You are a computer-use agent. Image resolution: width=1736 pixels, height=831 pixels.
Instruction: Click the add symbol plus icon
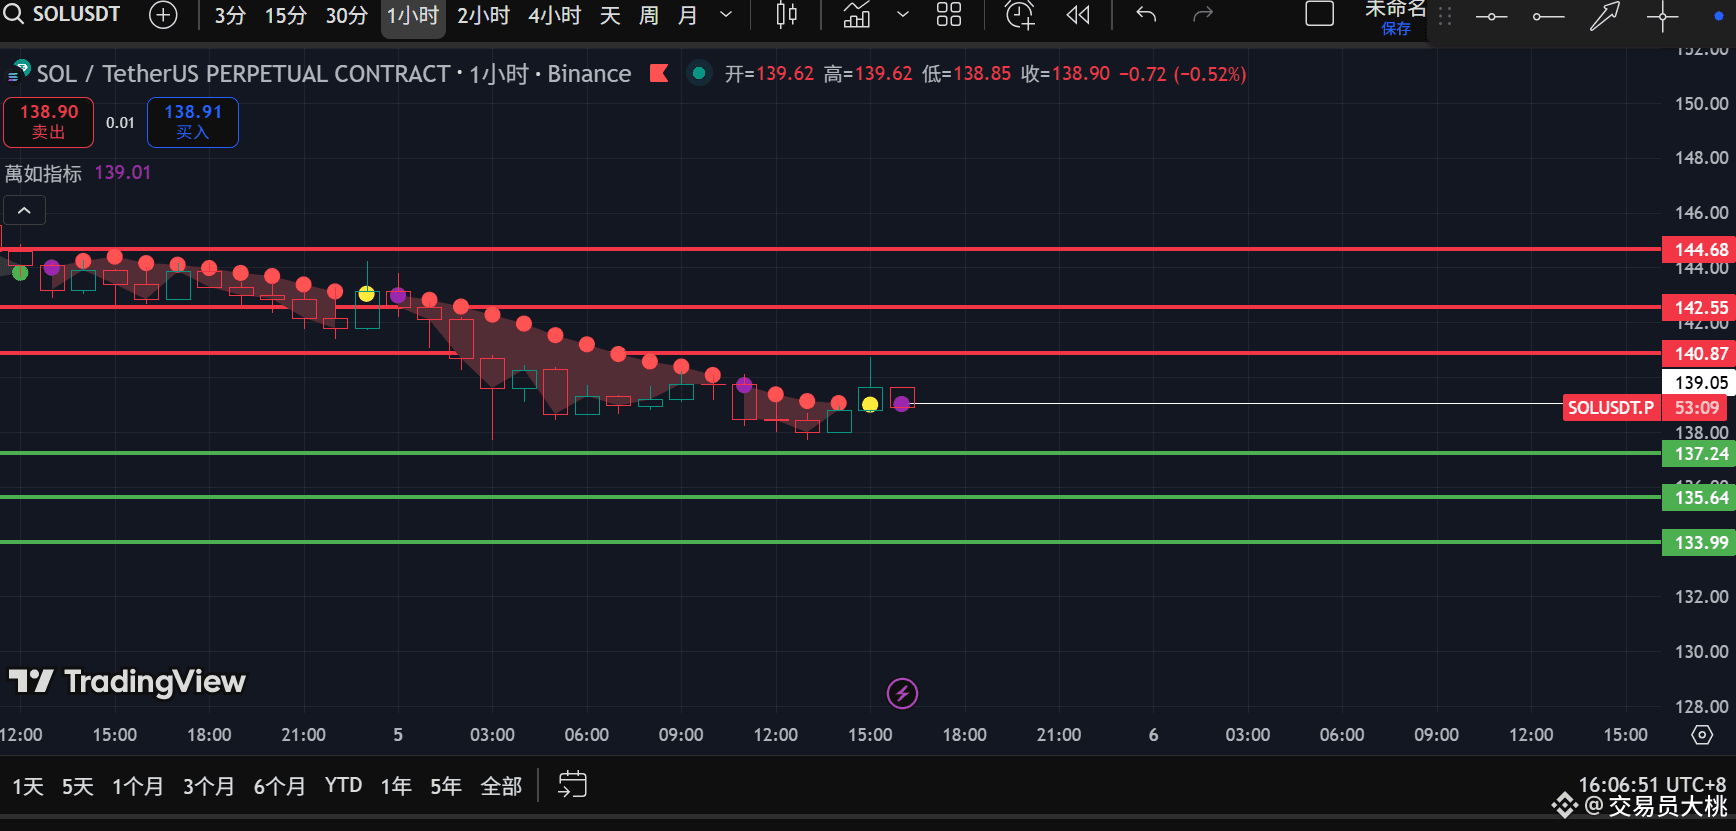pos(163,15)
